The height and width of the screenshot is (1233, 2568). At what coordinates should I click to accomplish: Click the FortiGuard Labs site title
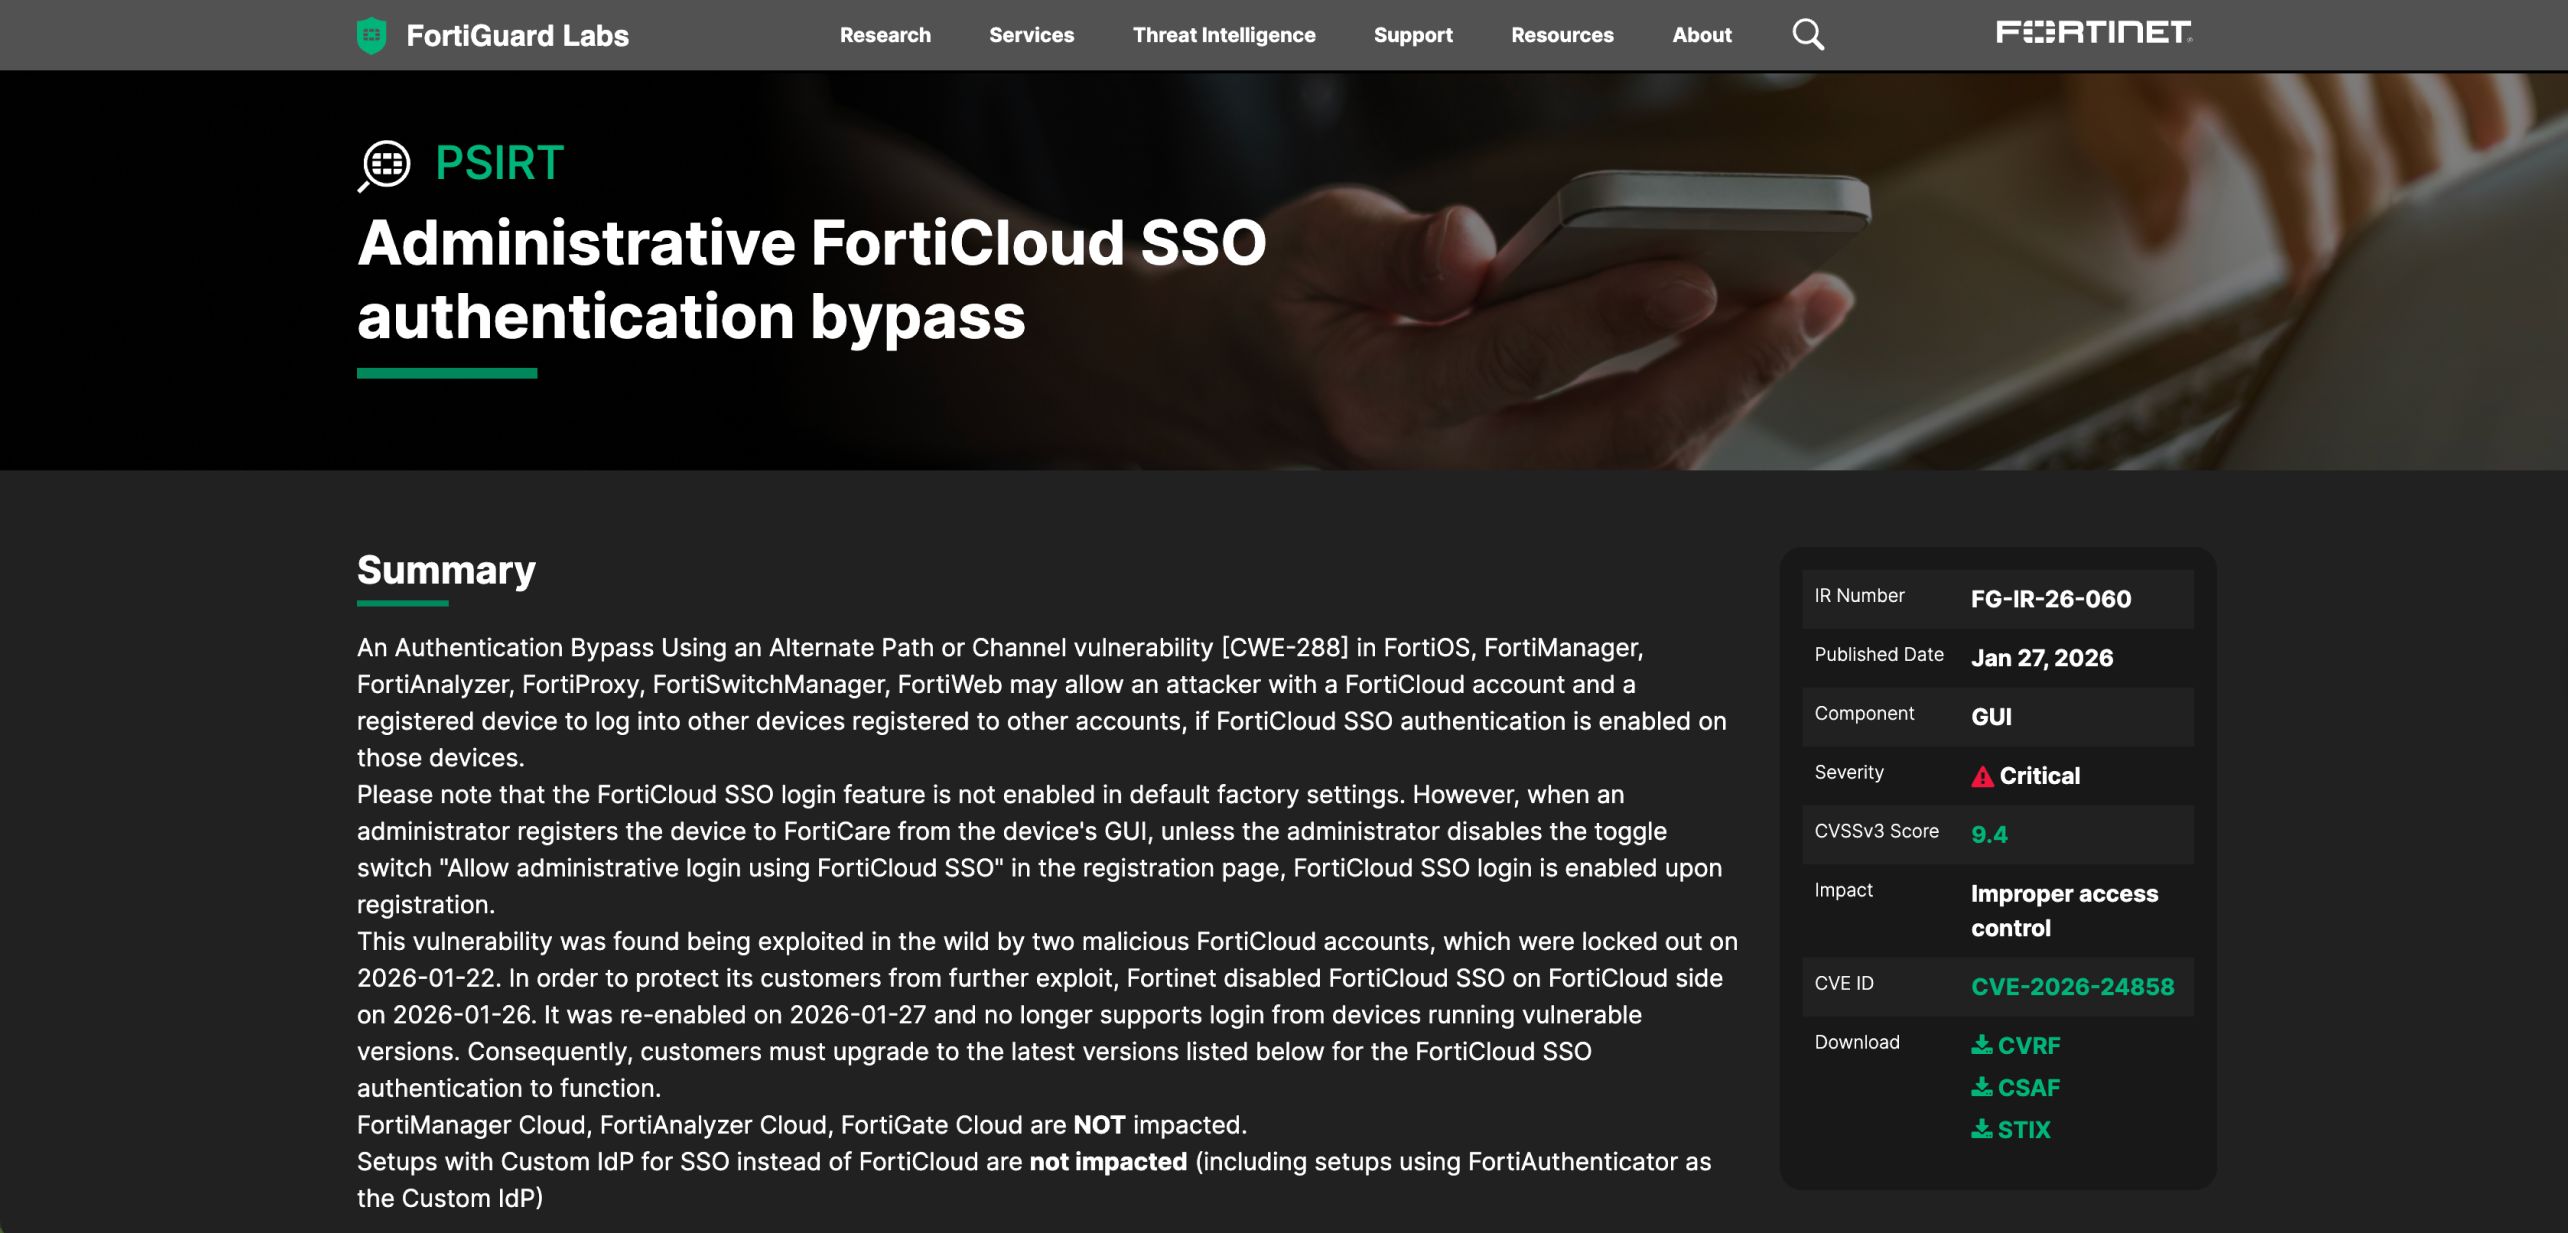(517, 36)
